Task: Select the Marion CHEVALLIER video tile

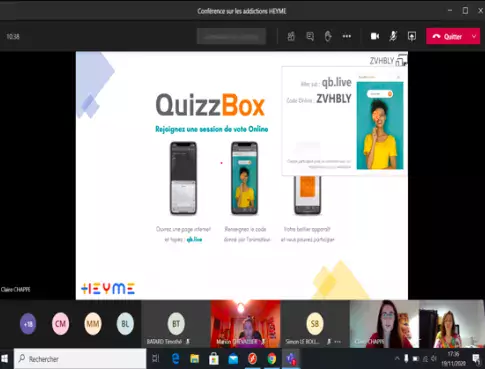Action: [245, 324]
